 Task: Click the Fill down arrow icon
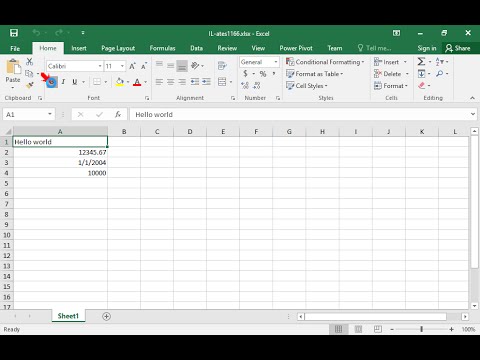click(x=421, y=74)
